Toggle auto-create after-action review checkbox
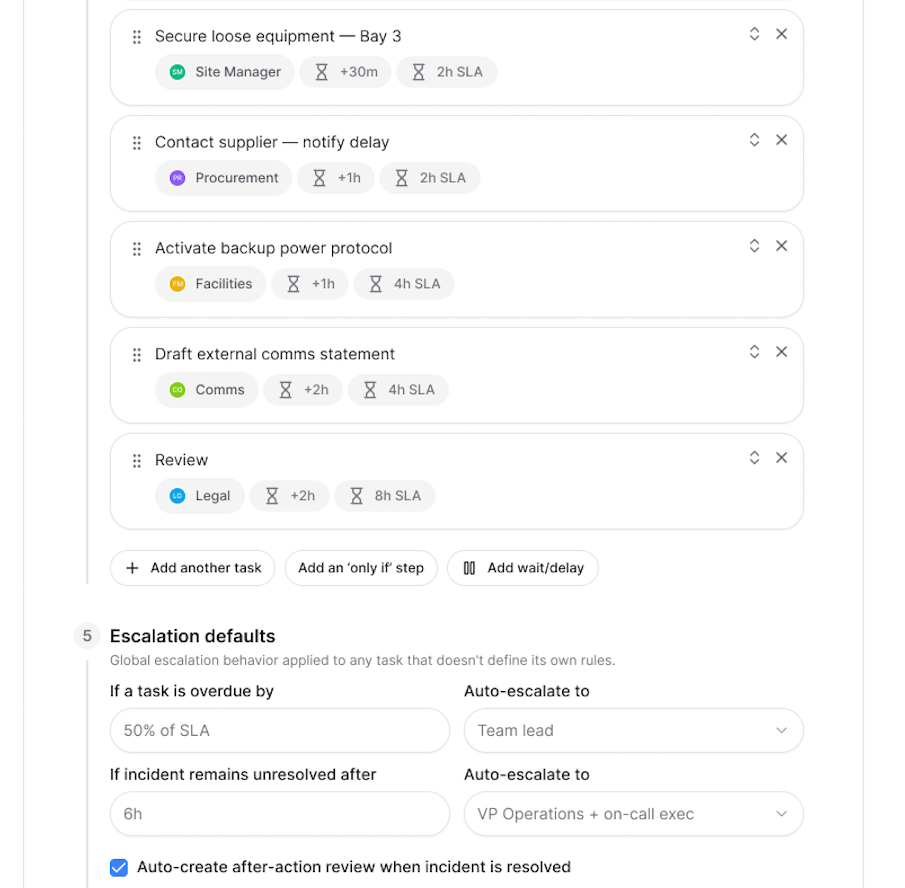Image resolution: width=905 pixels, height=888 pixels. point(119,867)
